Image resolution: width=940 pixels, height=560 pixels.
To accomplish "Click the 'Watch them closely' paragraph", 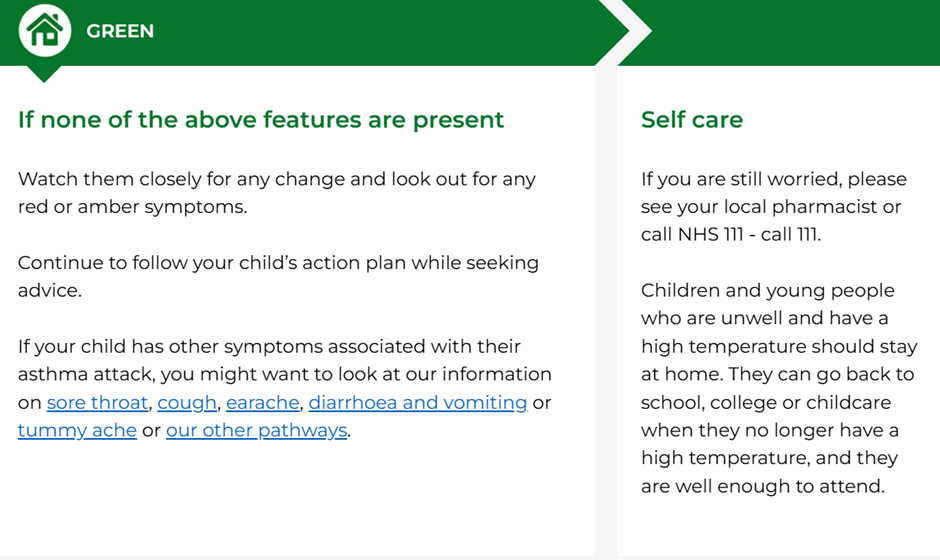I will (x=277, y=180).
